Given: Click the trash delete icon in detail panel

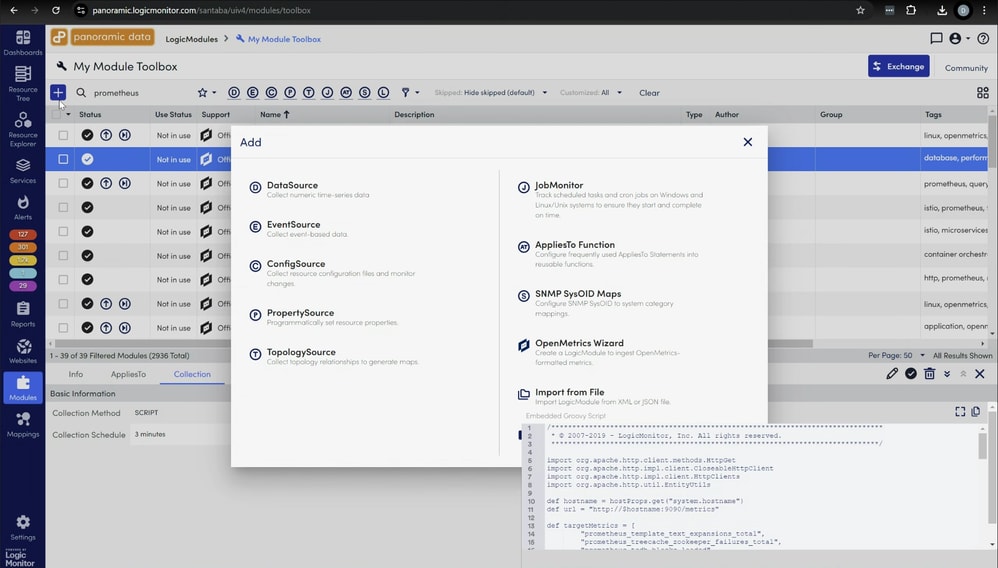Looking at the screenshot, I should (x=929, y=374).
